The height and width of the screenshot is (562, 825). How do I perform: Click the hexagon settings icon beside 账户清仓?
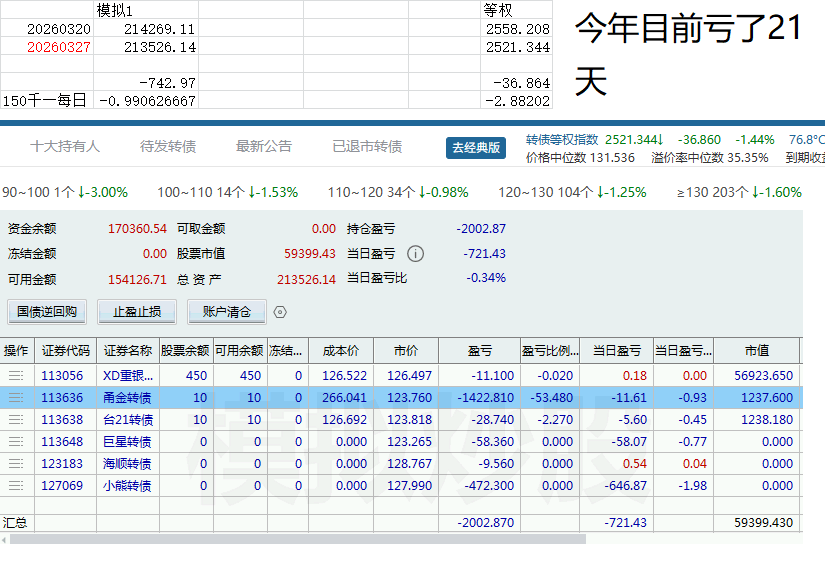click(280, 312)
